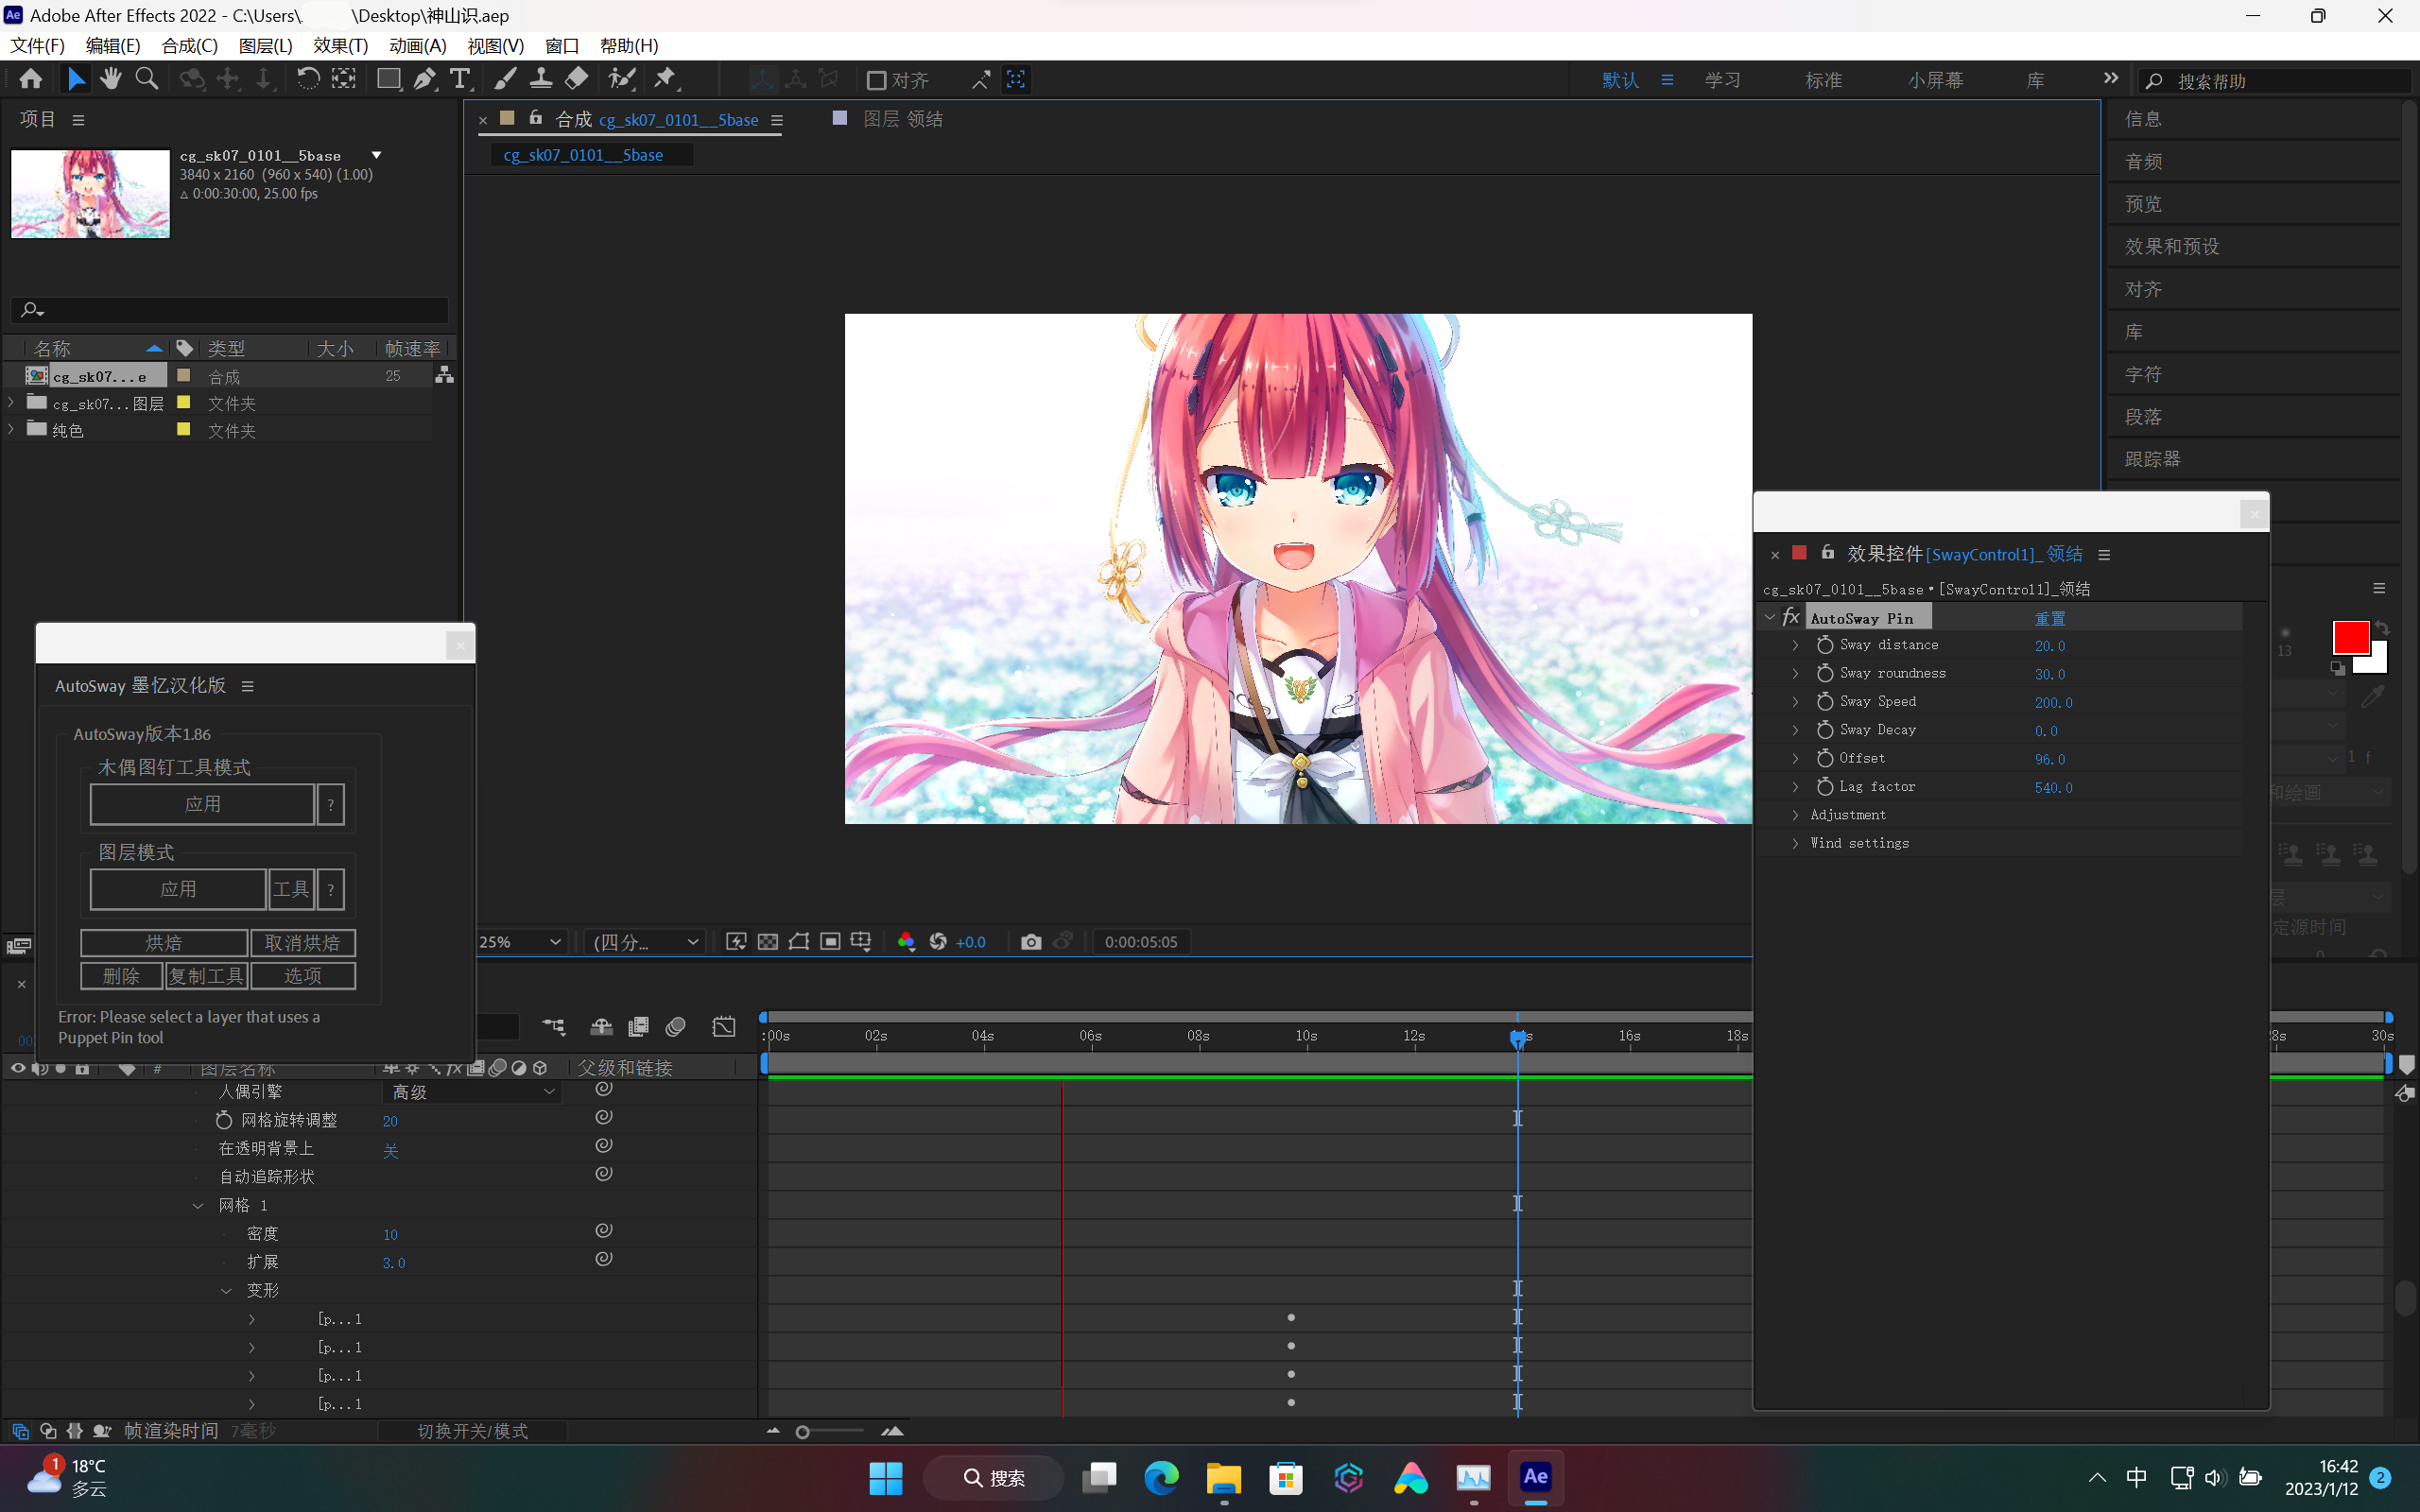Open File Explorer from taskbar
This screenshot has height=1512, width=2420.
pos(1223,1478)
